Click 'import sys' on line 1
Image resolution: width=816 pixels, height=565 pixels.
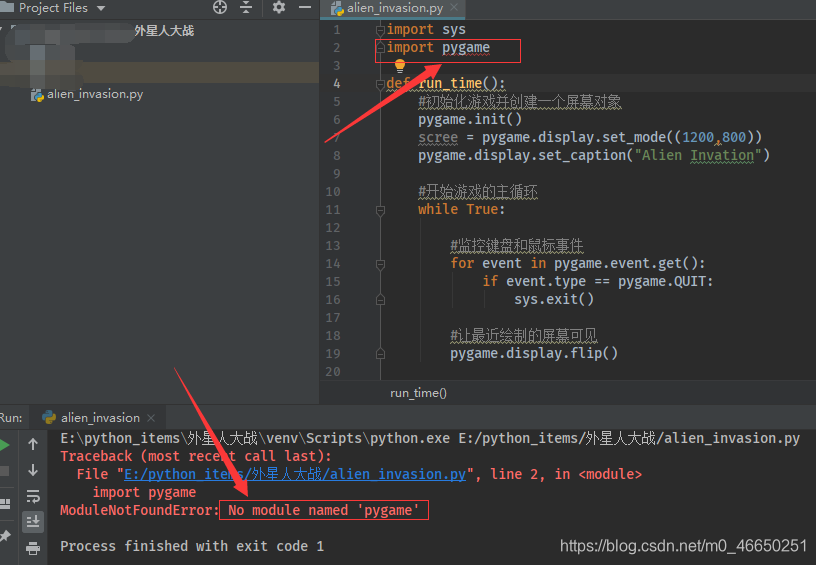pyautogui.click(x=426, y=30)
